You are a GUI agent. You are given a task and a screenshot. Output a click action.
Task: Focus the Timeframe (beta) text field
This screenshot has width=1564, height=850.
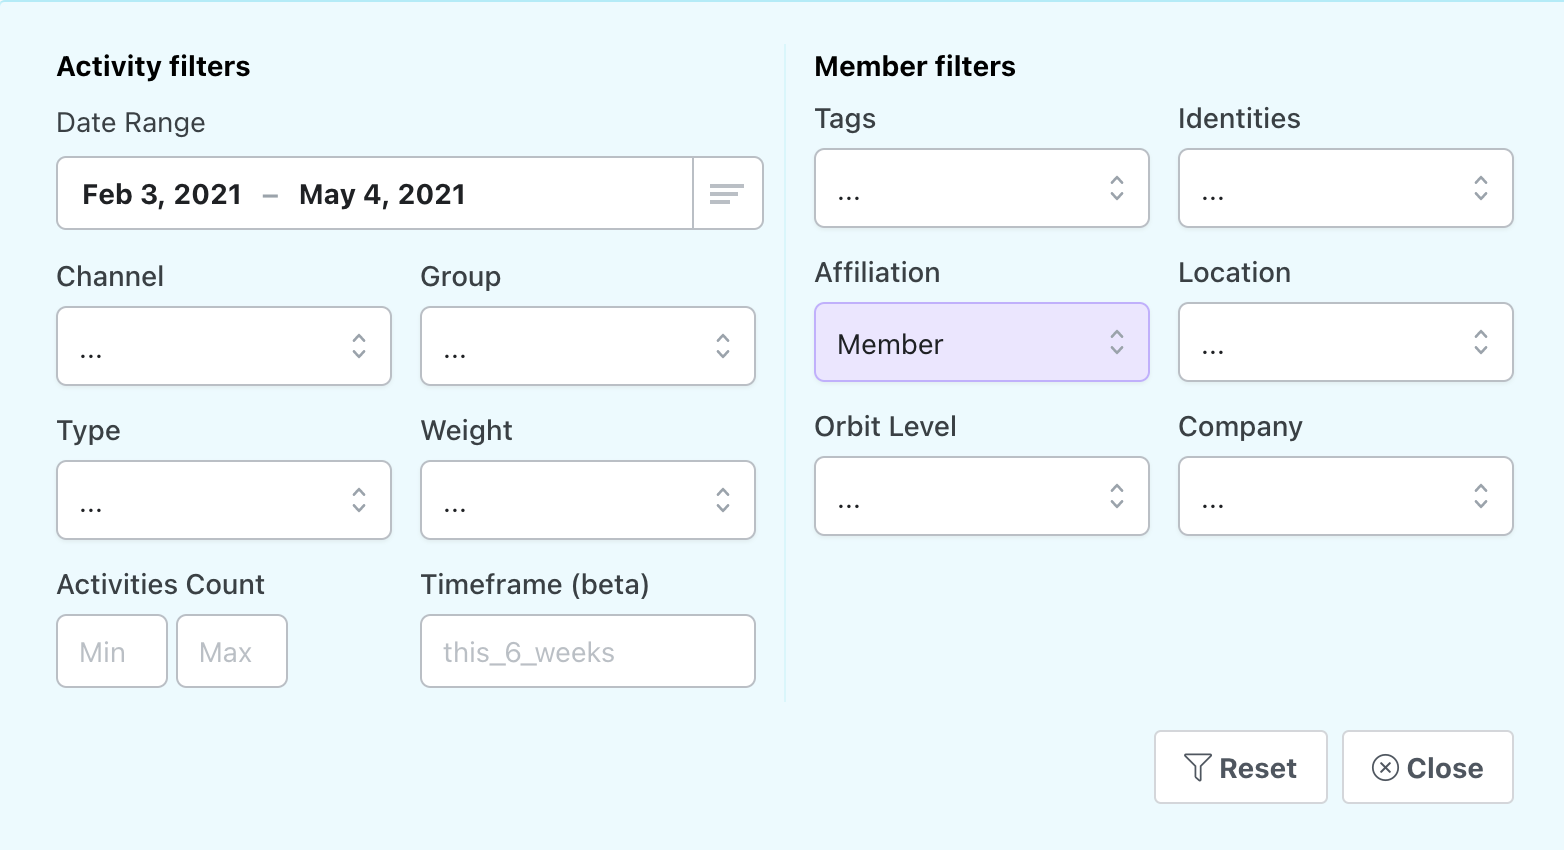tap(588, 651)
